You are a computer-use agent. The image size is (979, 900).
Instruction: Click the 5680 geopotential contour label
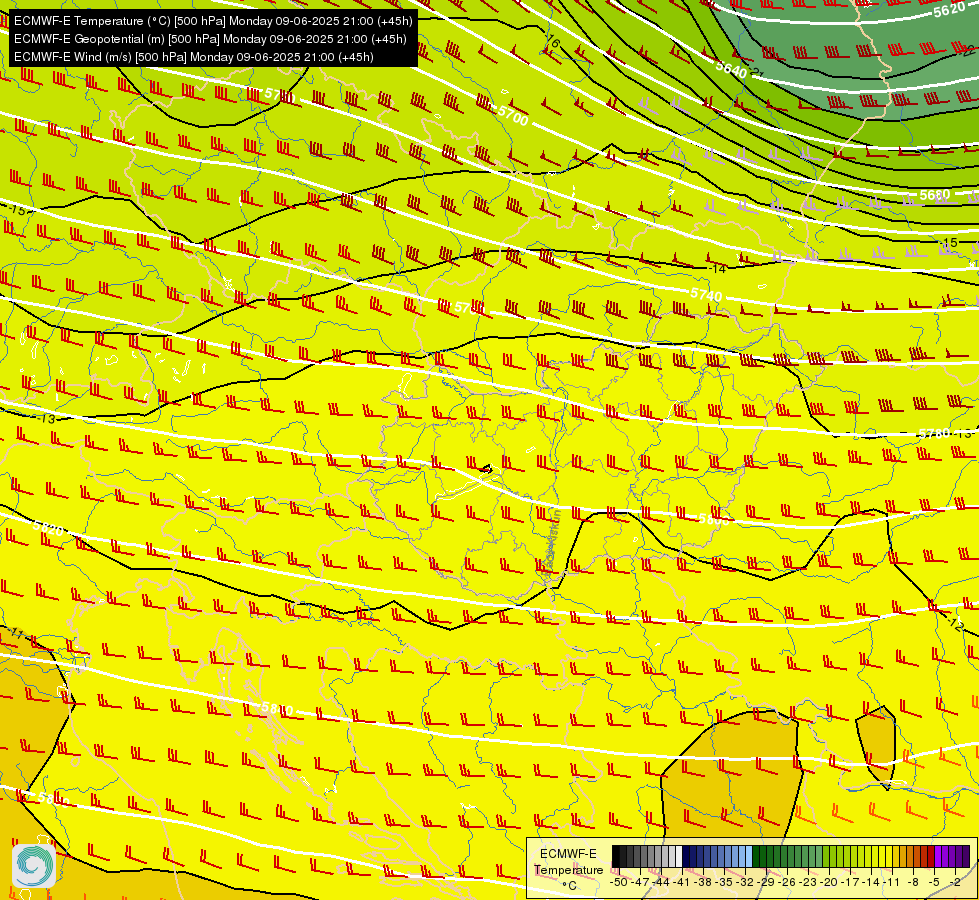pyautogui.click(x=935, y=195)
